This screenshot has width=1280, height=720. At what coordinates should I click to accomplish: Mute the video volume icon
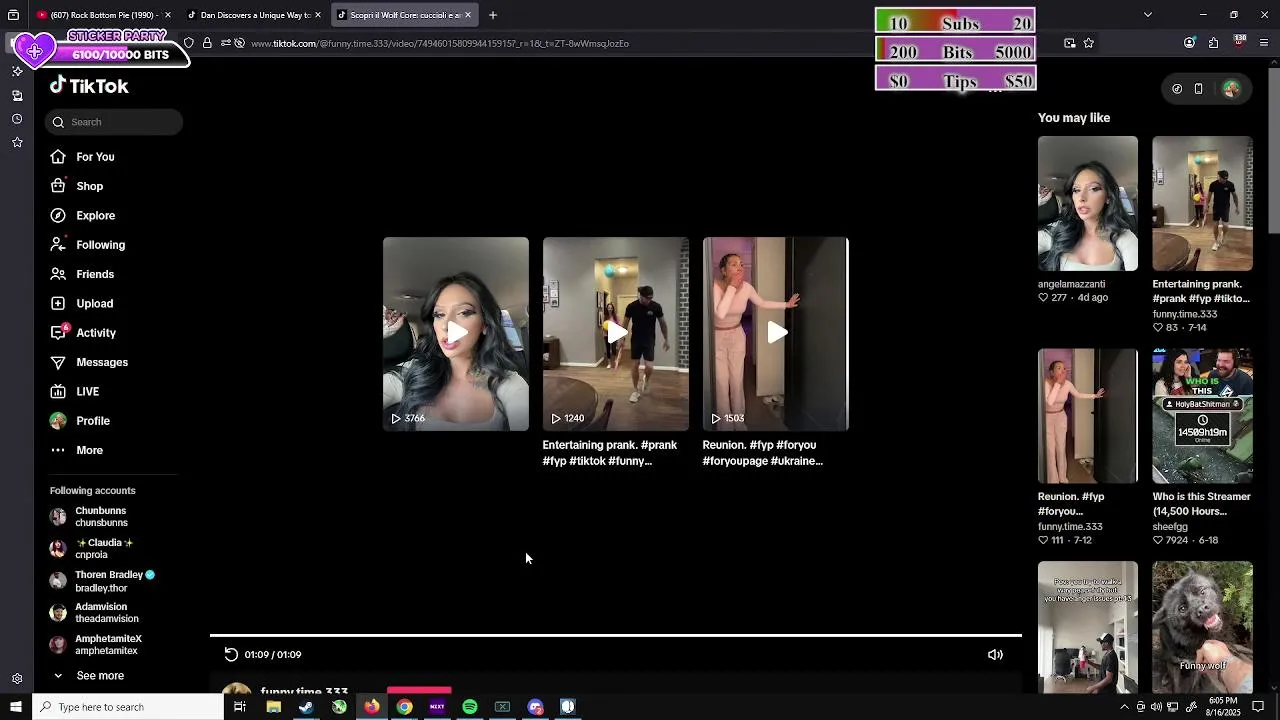point(995,654)
